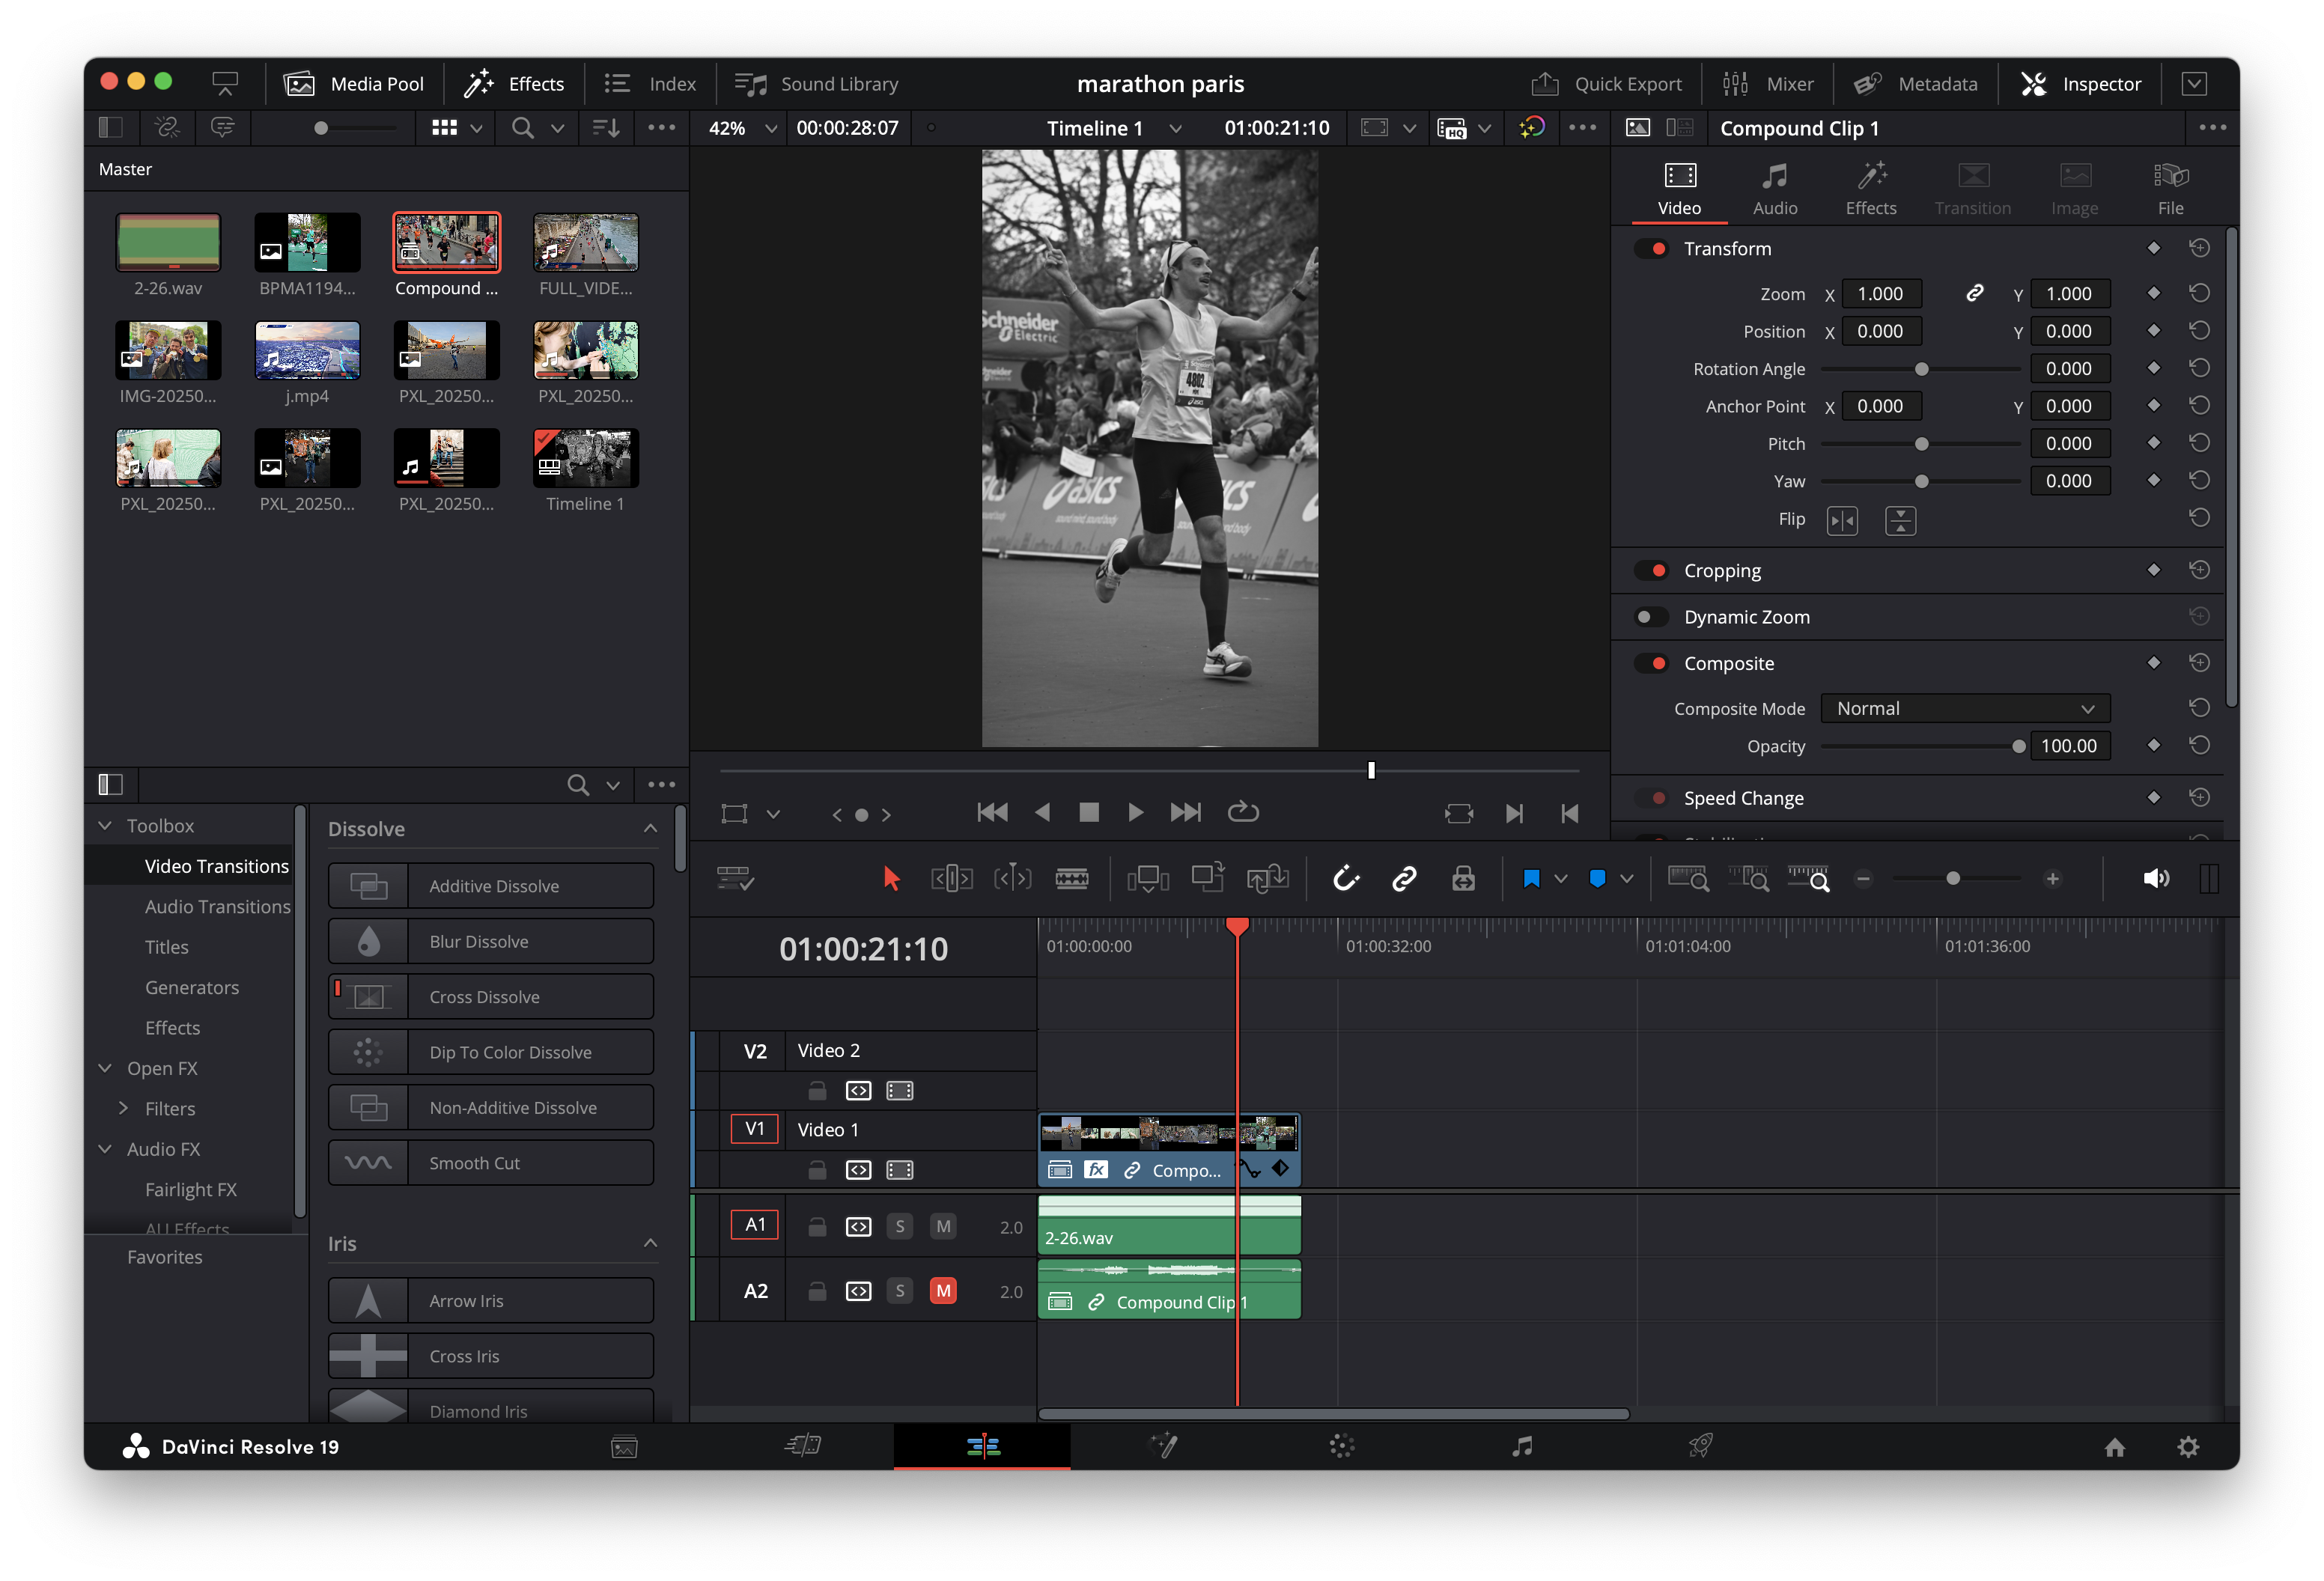The width and height of the screenshot is (2324, 1581).
Task: Select Generators in Toolbox
Action: tap(192, 987)
